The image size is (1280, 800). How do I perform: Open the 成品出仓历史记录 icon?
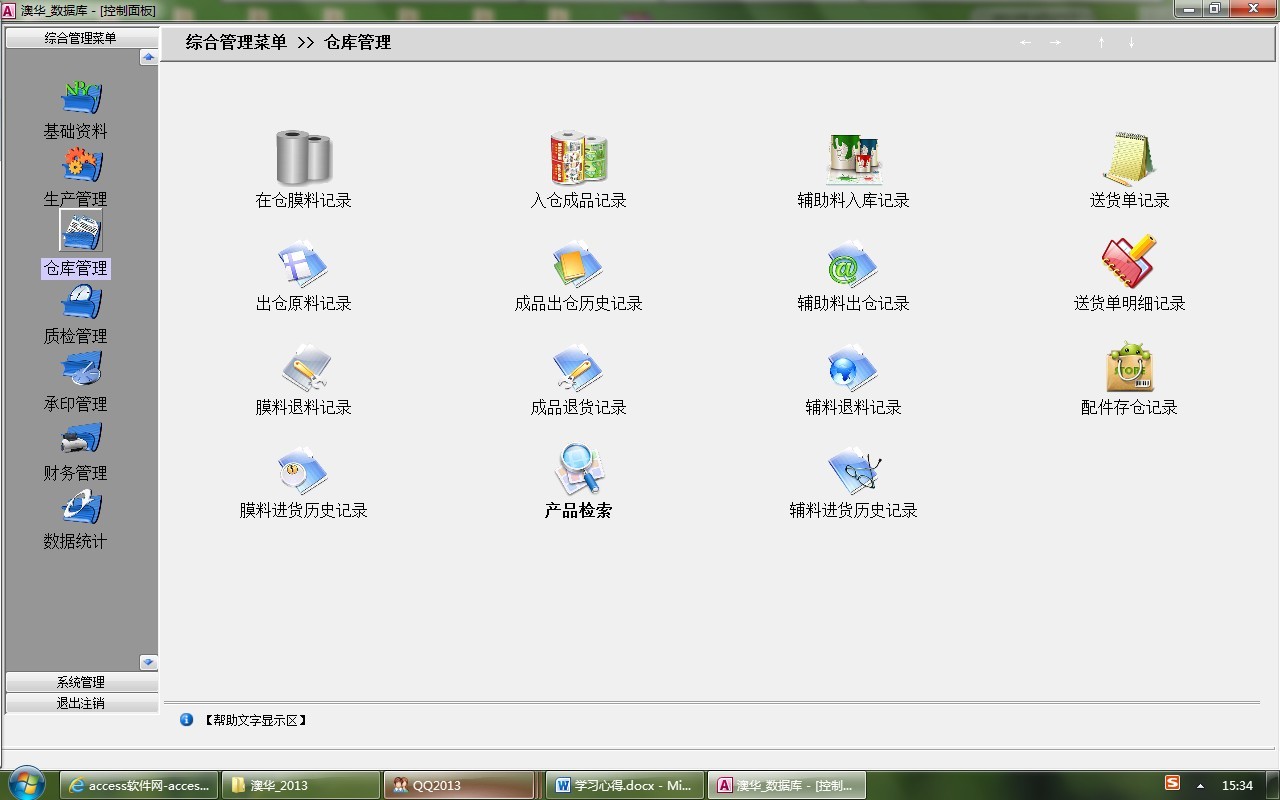tap(578, 265)
